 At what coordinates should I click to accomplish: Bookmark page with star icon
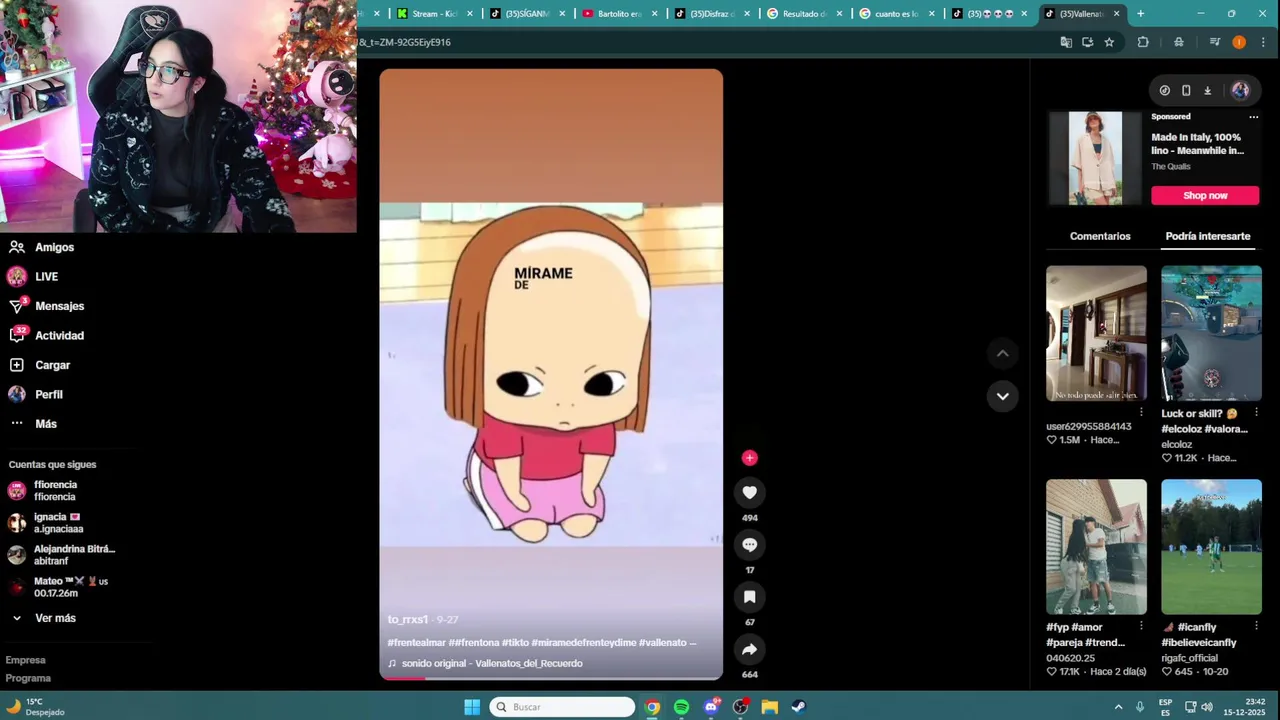pos(1109,42)
